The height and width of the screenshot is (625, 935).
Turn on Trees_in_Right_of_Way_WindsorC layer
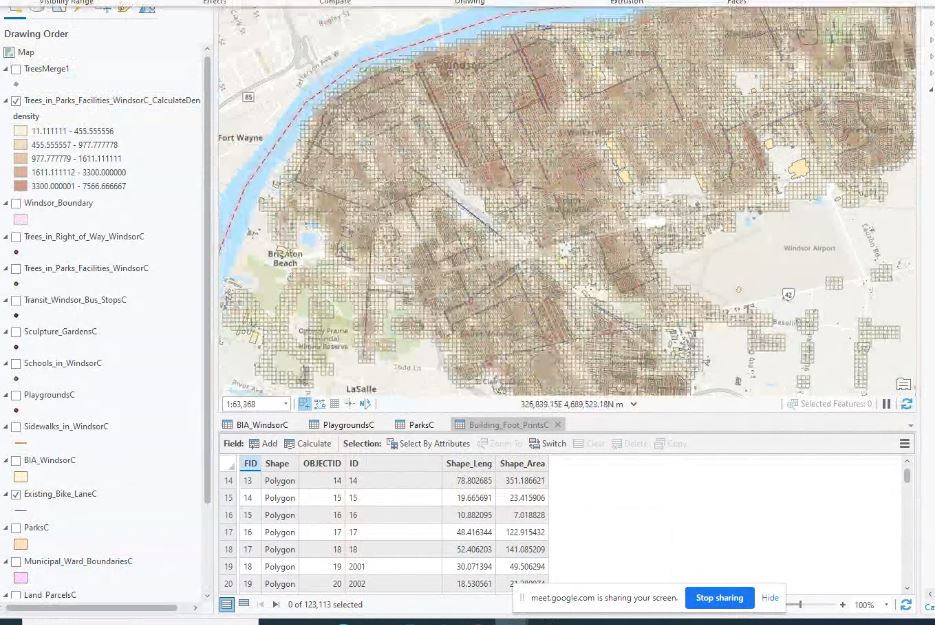coord(16,237)
